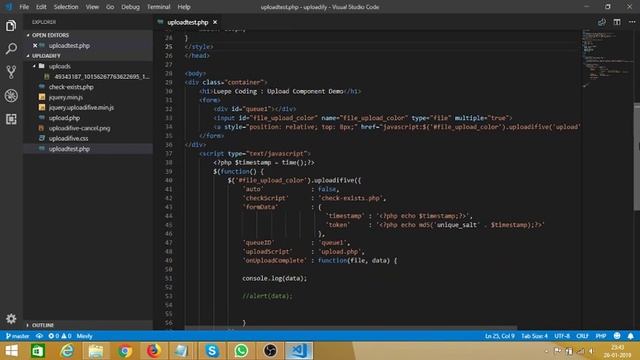Click line number 40 in the gutter
Viewport: 640px width, 360px height.
click(x=169, y=180)
